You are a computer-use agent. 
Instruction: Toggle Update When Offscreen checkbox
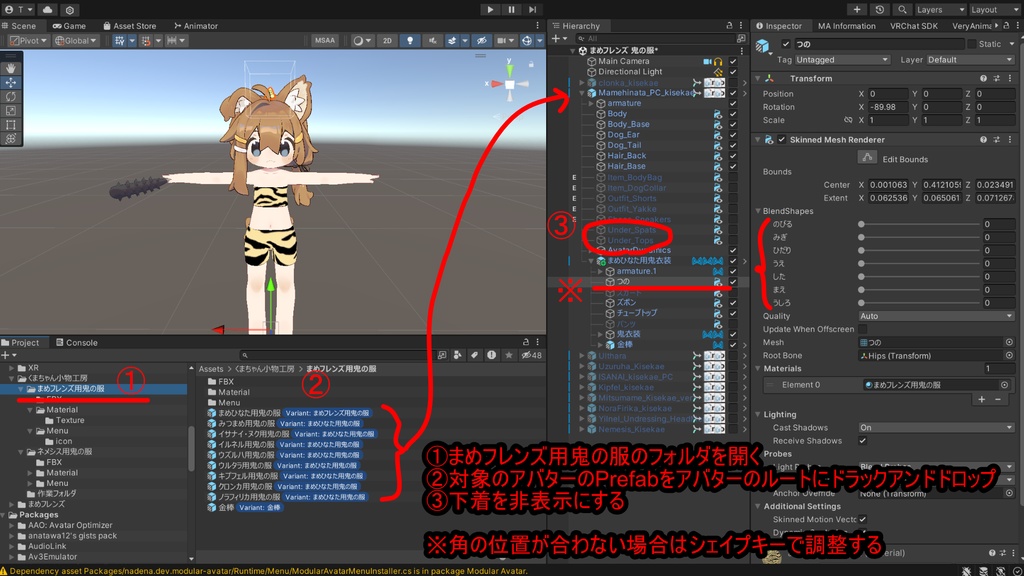pos(863,329)
